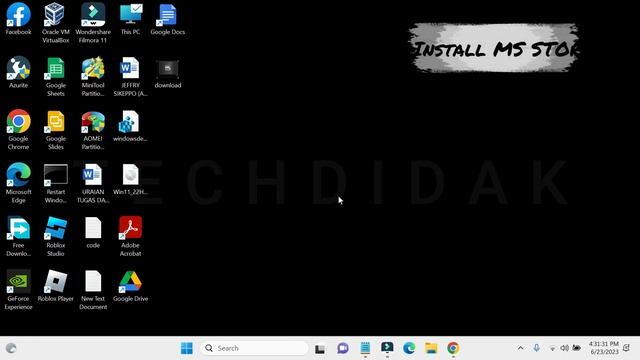Click the microphone tray icon
This screenshot has height=360, width=640.
click(x=536, y=348)
